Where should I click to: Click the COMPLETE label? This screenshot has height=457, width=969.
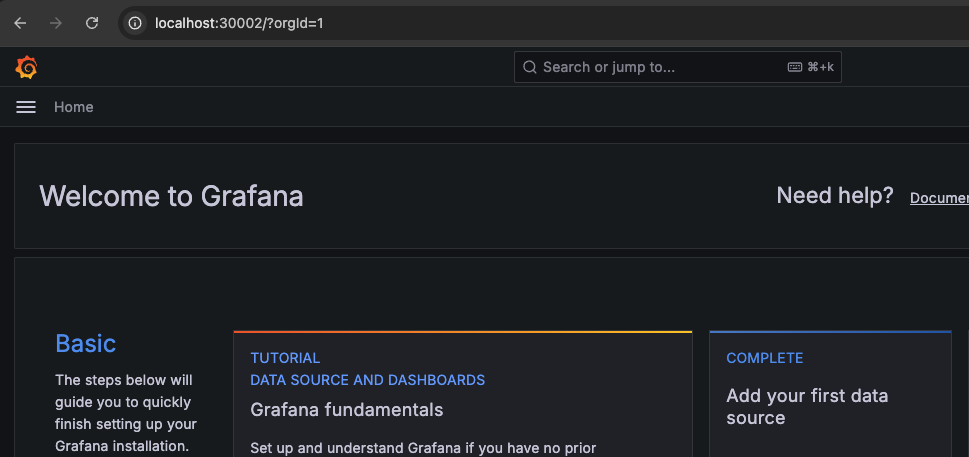pyautogui.click(x=764, y=358)
